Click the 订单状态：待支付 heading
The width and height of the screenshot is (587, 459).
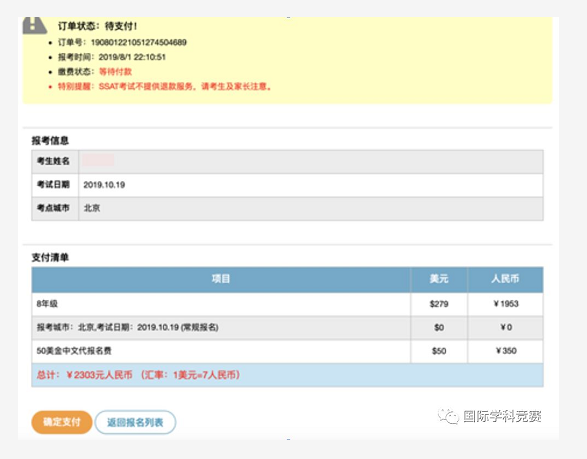click(x=98, y=26)
